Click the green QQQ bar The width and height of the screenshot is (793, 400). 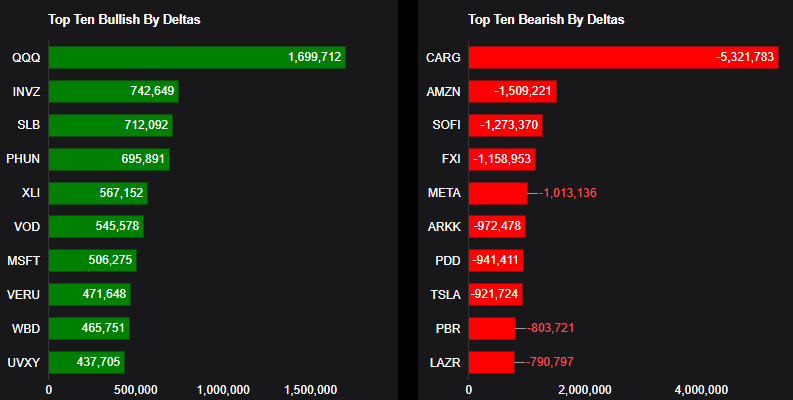(197, 58)
